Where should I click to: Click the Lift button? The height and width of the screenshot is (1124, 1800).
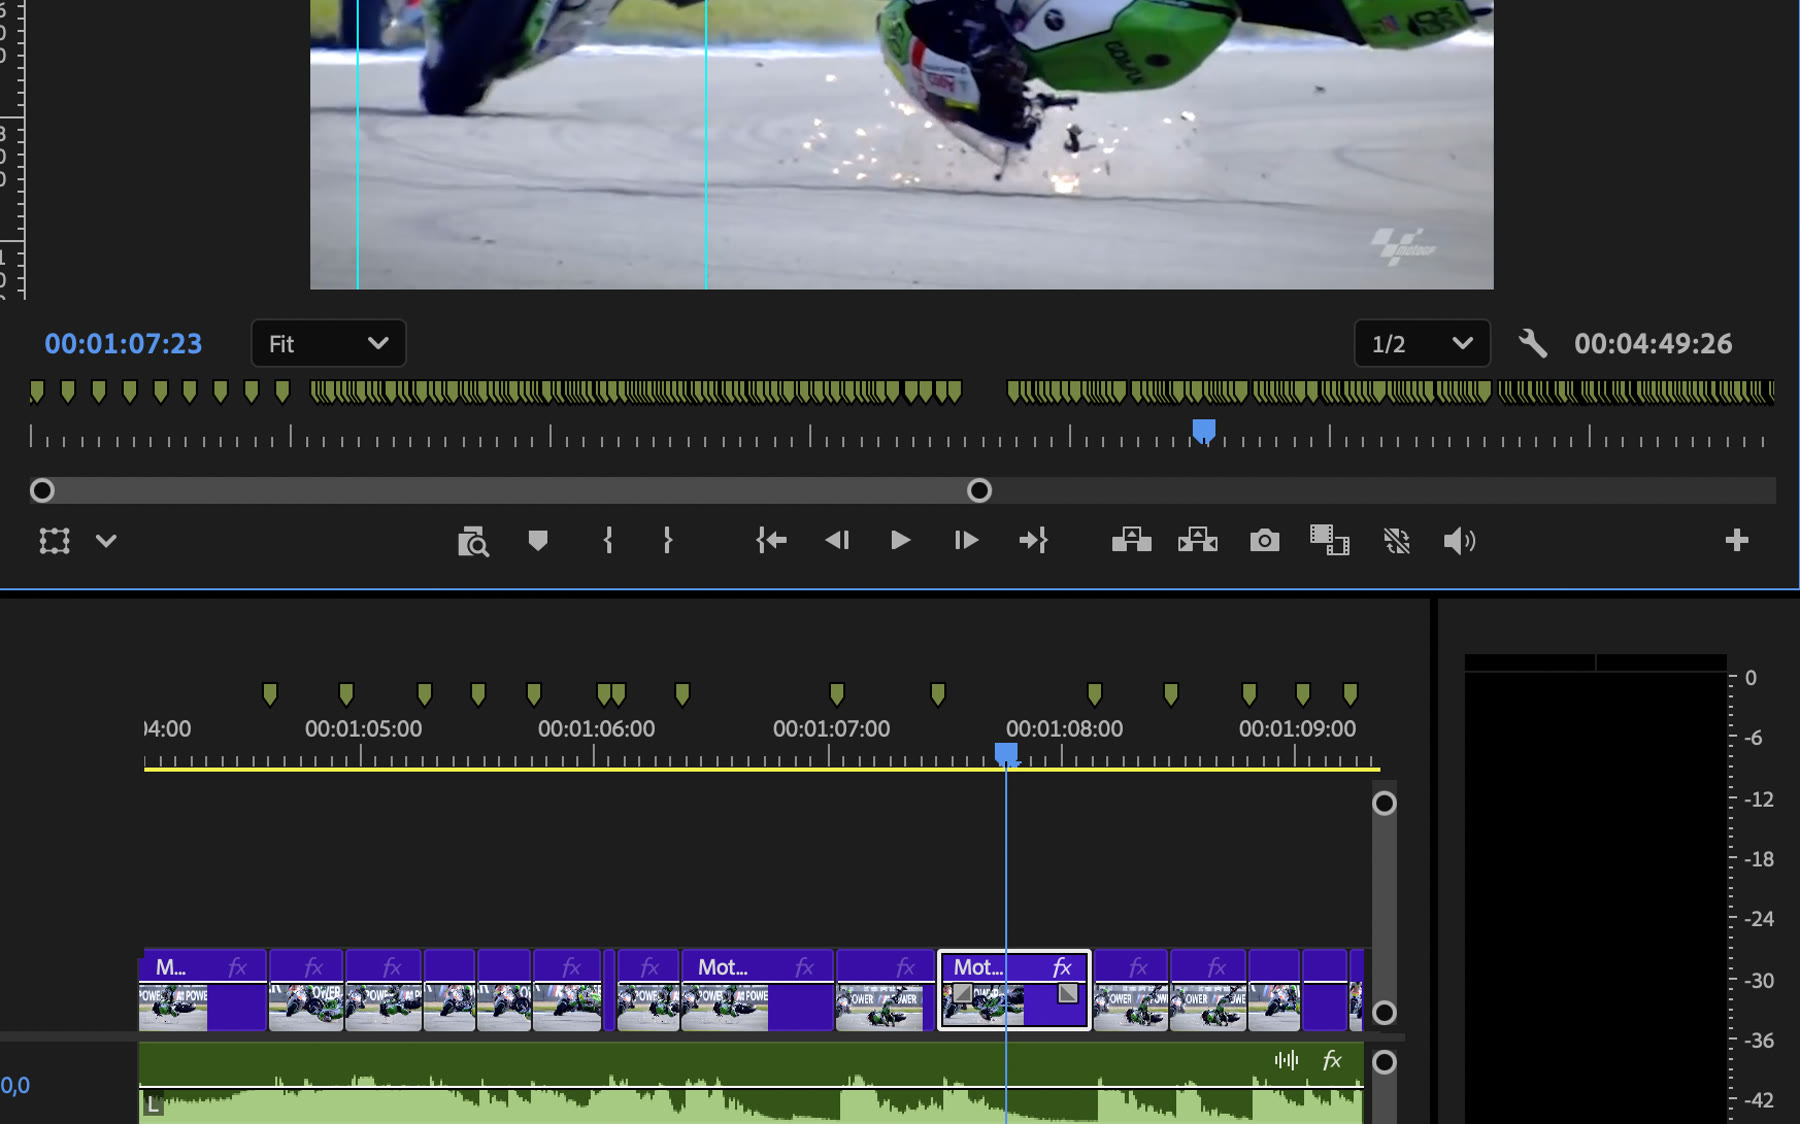1132,541
